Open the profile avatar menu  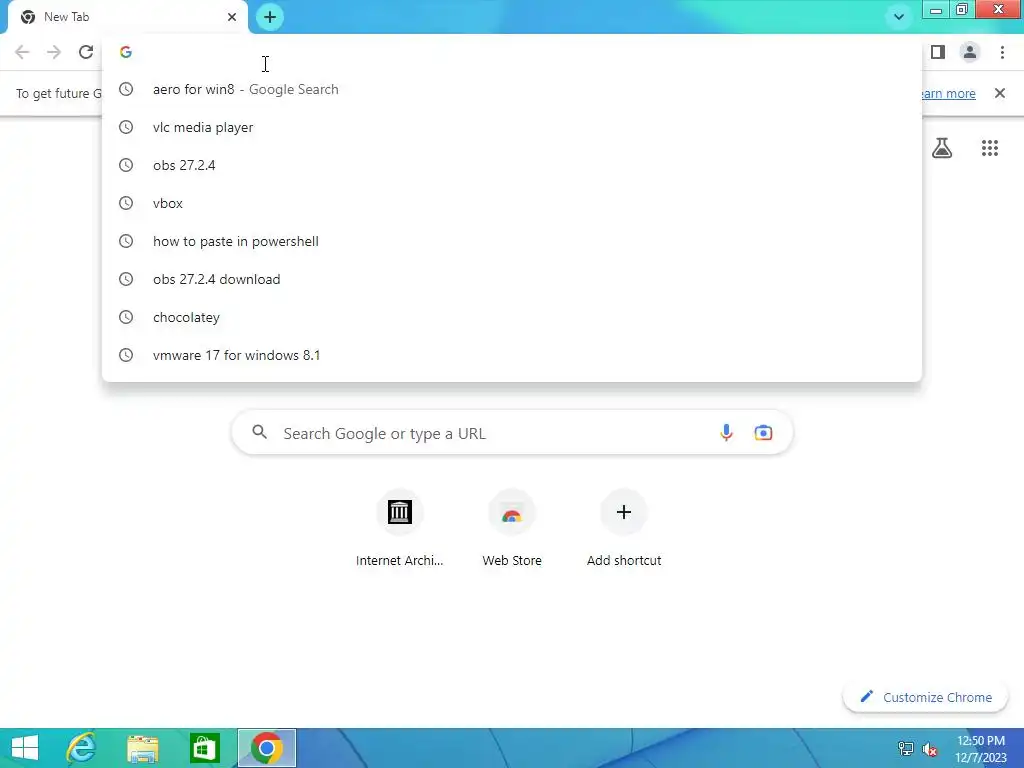pos(970,52)
